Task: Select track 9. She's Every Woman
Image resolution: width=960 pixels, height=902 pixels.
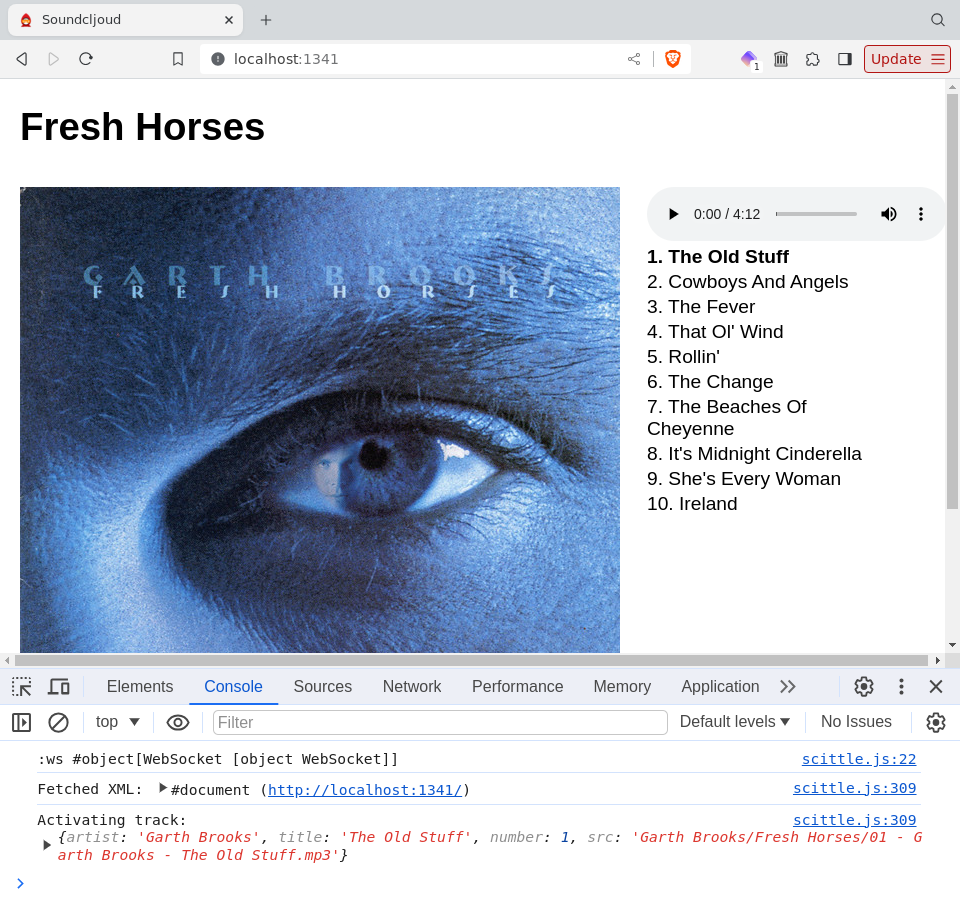Action: 744,479
